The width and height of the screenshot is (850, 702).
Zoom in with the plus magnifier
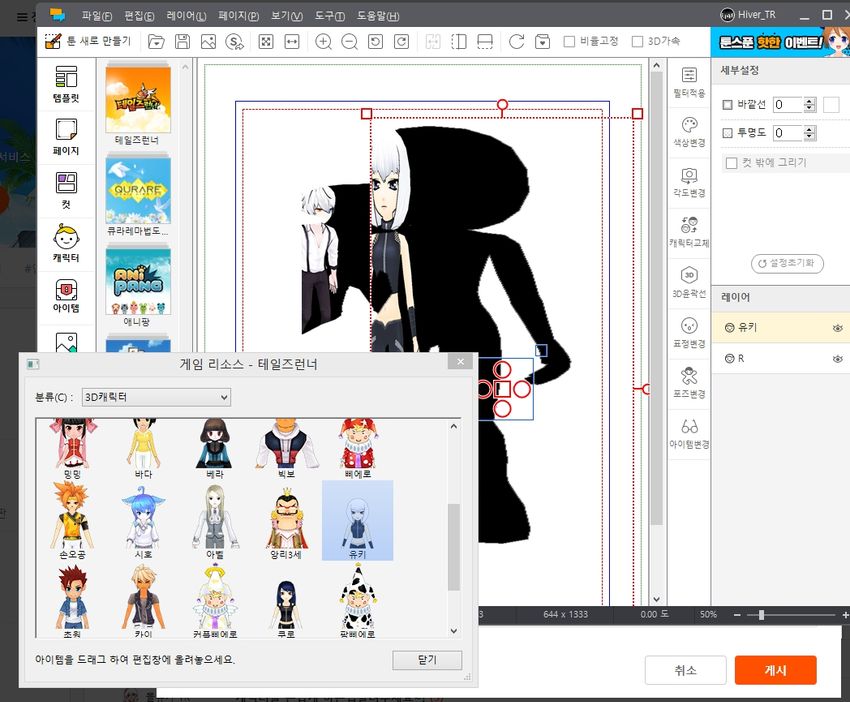pyautogui.click(x=324, y=41)
